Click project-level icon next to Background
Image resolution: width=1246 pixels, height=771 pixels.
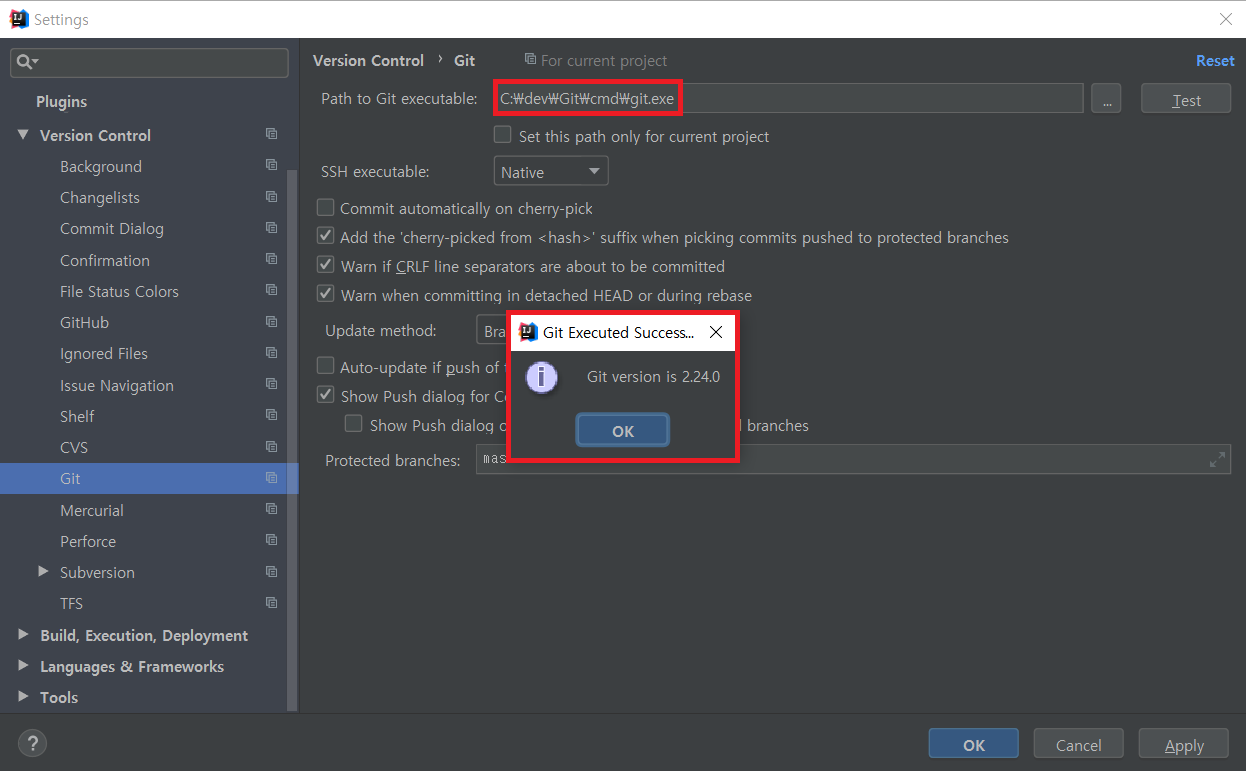pyautogui.click(x=271, y=165)
